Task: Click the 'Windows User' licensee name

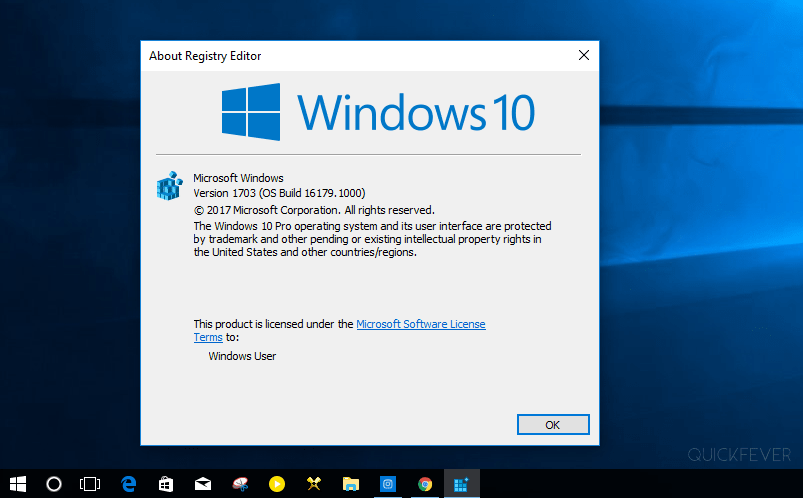Action: [x=242, y=356]
